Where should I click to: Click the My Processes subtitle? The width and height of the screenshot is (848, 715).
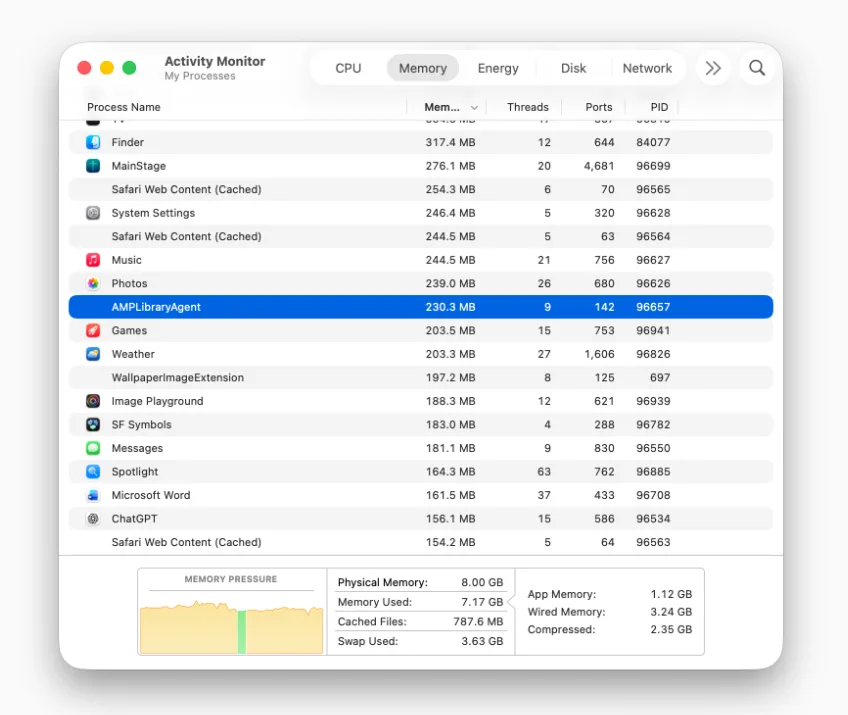(x=200, y=76)
